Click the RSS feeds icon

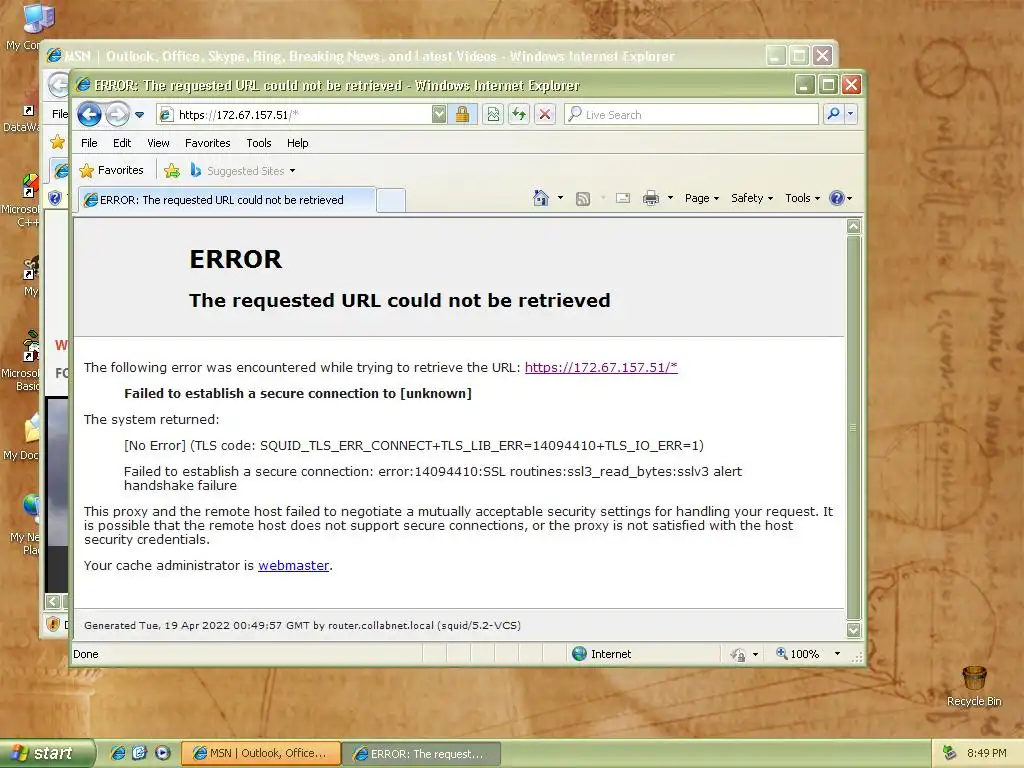[x=583, y=199]
